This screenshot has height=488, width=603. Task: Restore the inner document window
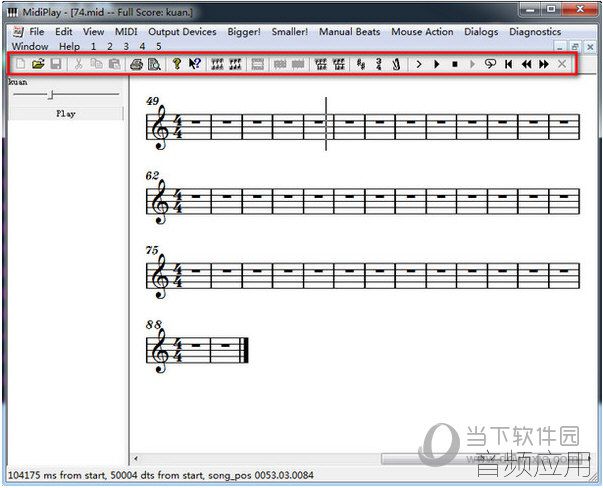pyautogui.click(x=575, y=47)
